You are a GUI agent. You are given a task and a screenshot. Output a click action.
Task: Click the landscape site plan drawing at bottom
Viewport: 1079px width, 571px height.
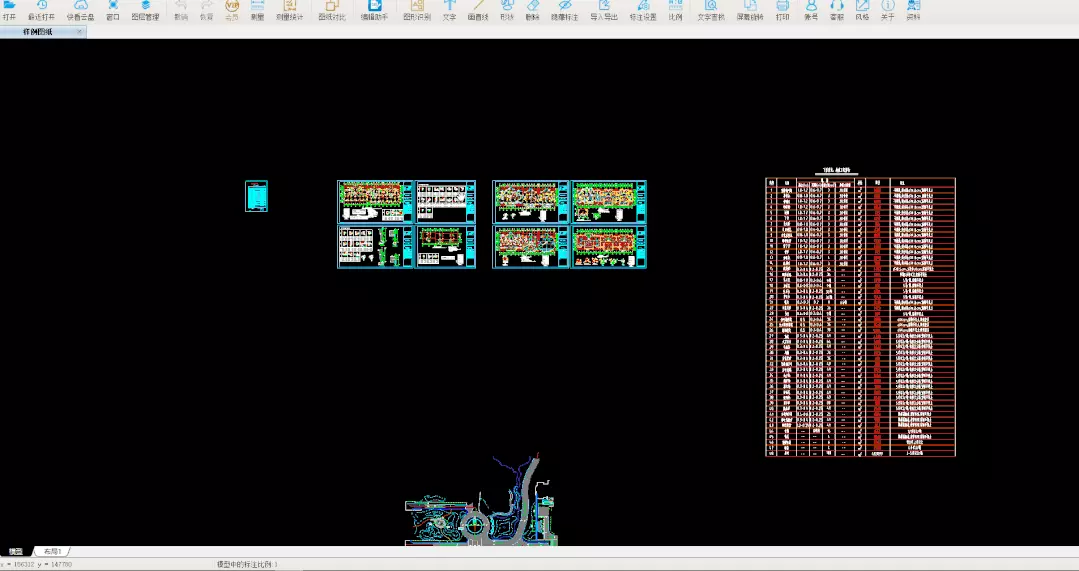(481, 500)
